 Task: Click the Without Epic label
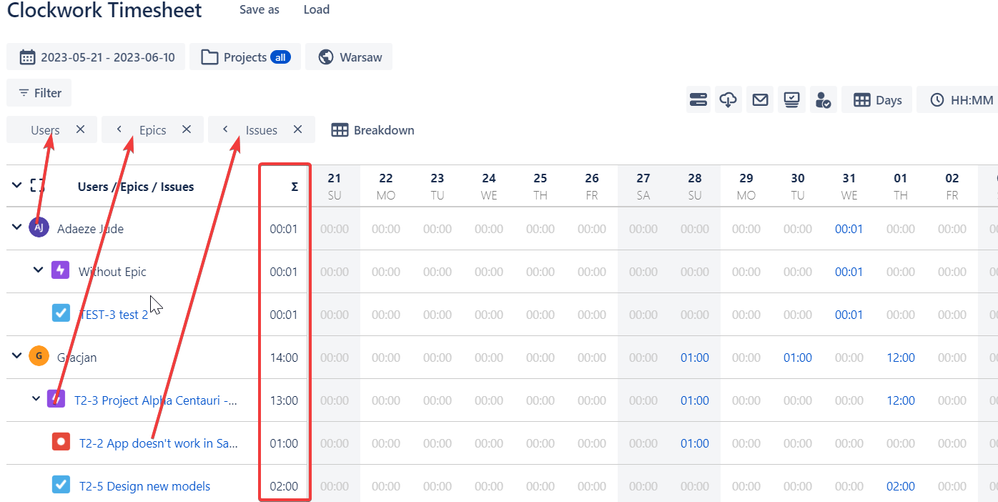[112, 272]
